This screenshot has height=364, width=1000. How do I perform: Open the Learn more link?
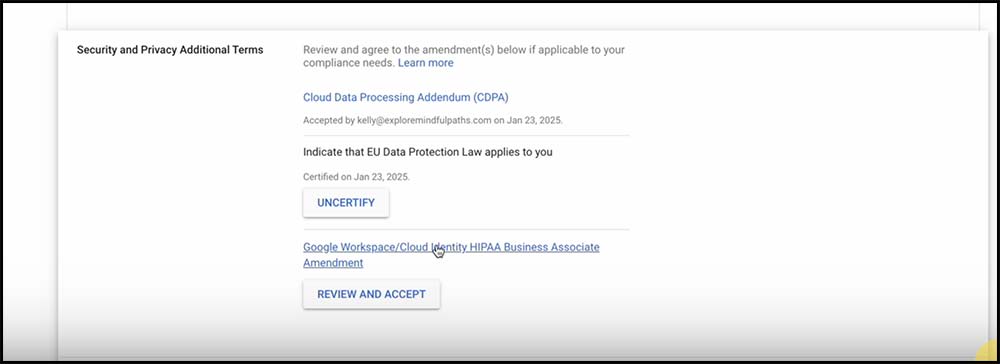pos(425,63)
